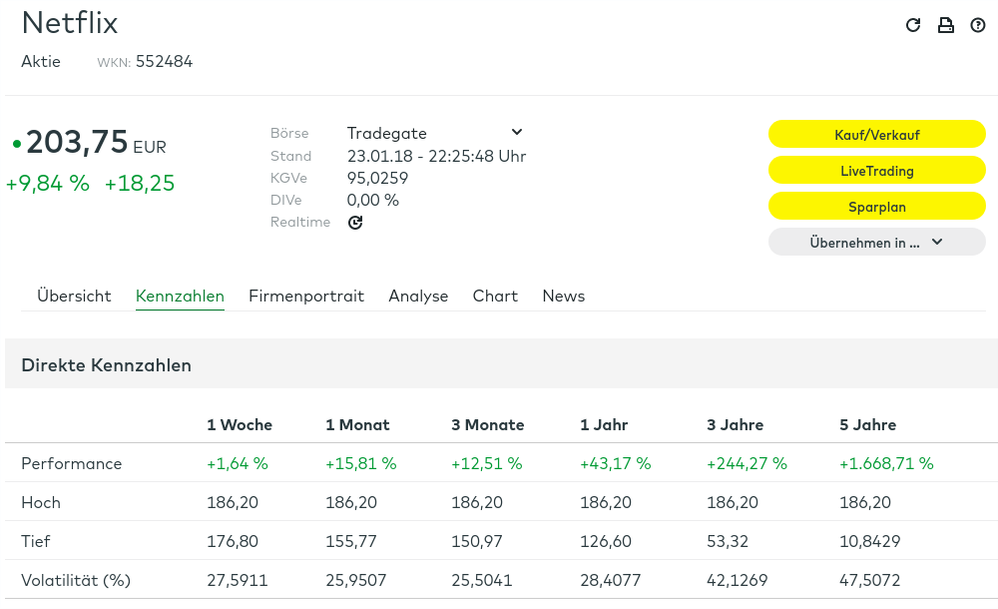Open the News tab

(563, 296)
